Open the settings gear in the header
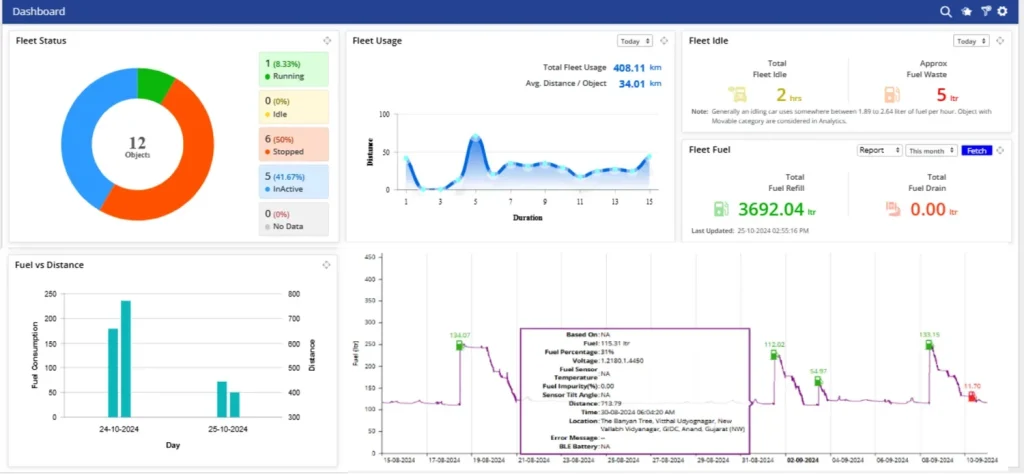This screenshot has width=1024, height=474. tap(1002, 11)
